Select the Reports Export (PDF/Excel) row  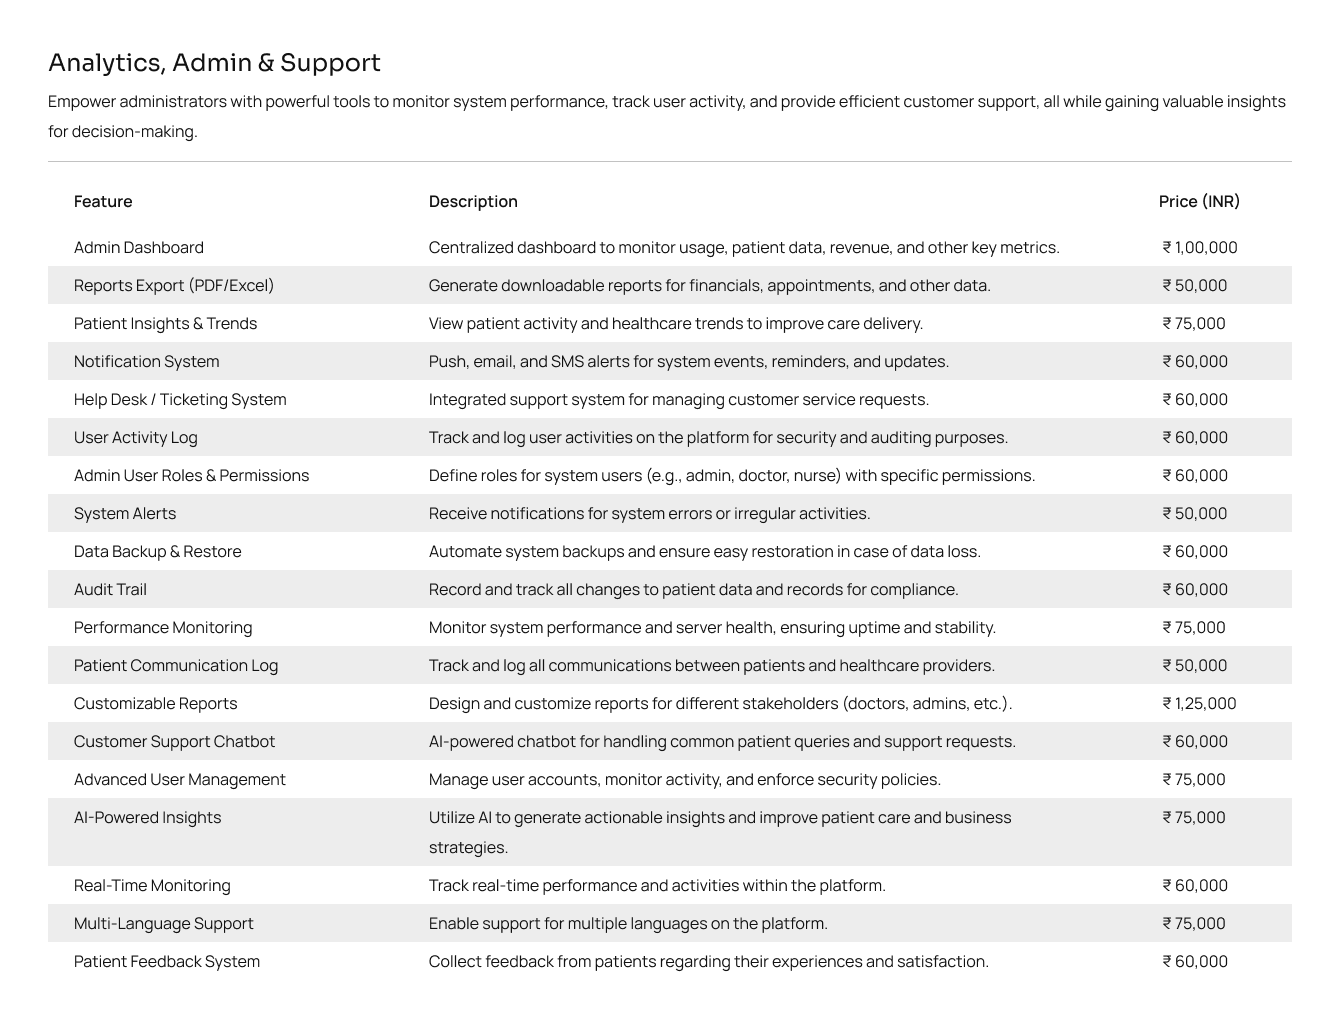click(x=670, y=285)
